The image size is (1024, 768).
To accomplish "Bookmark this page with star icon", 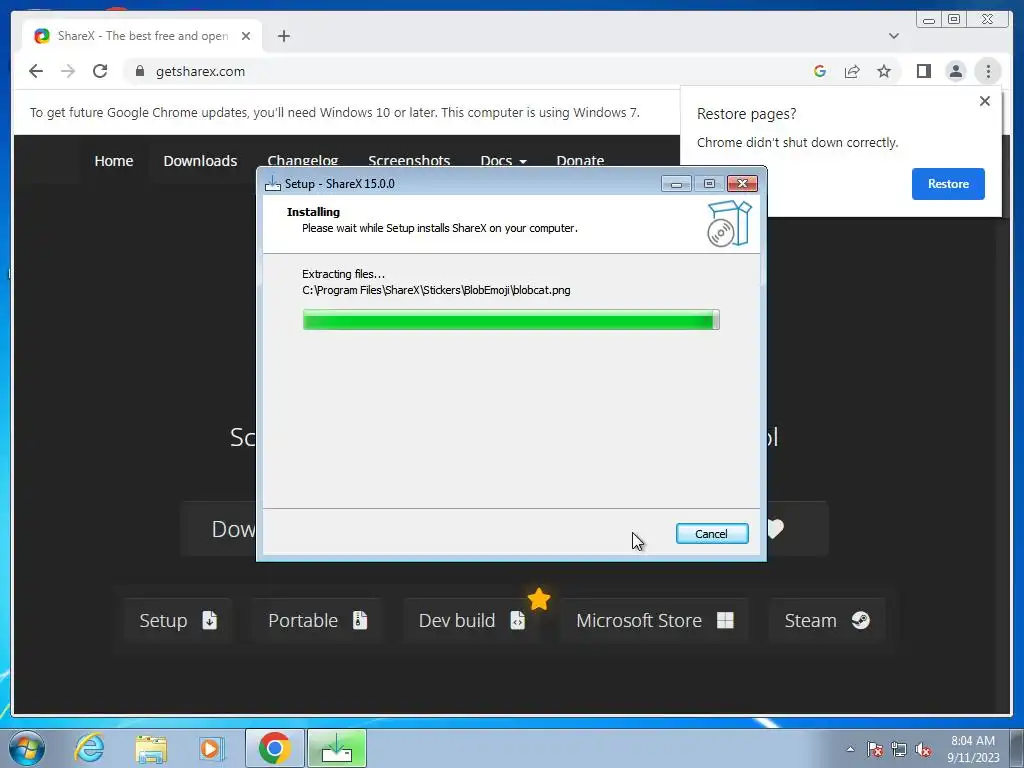I will tap(884, 71).
